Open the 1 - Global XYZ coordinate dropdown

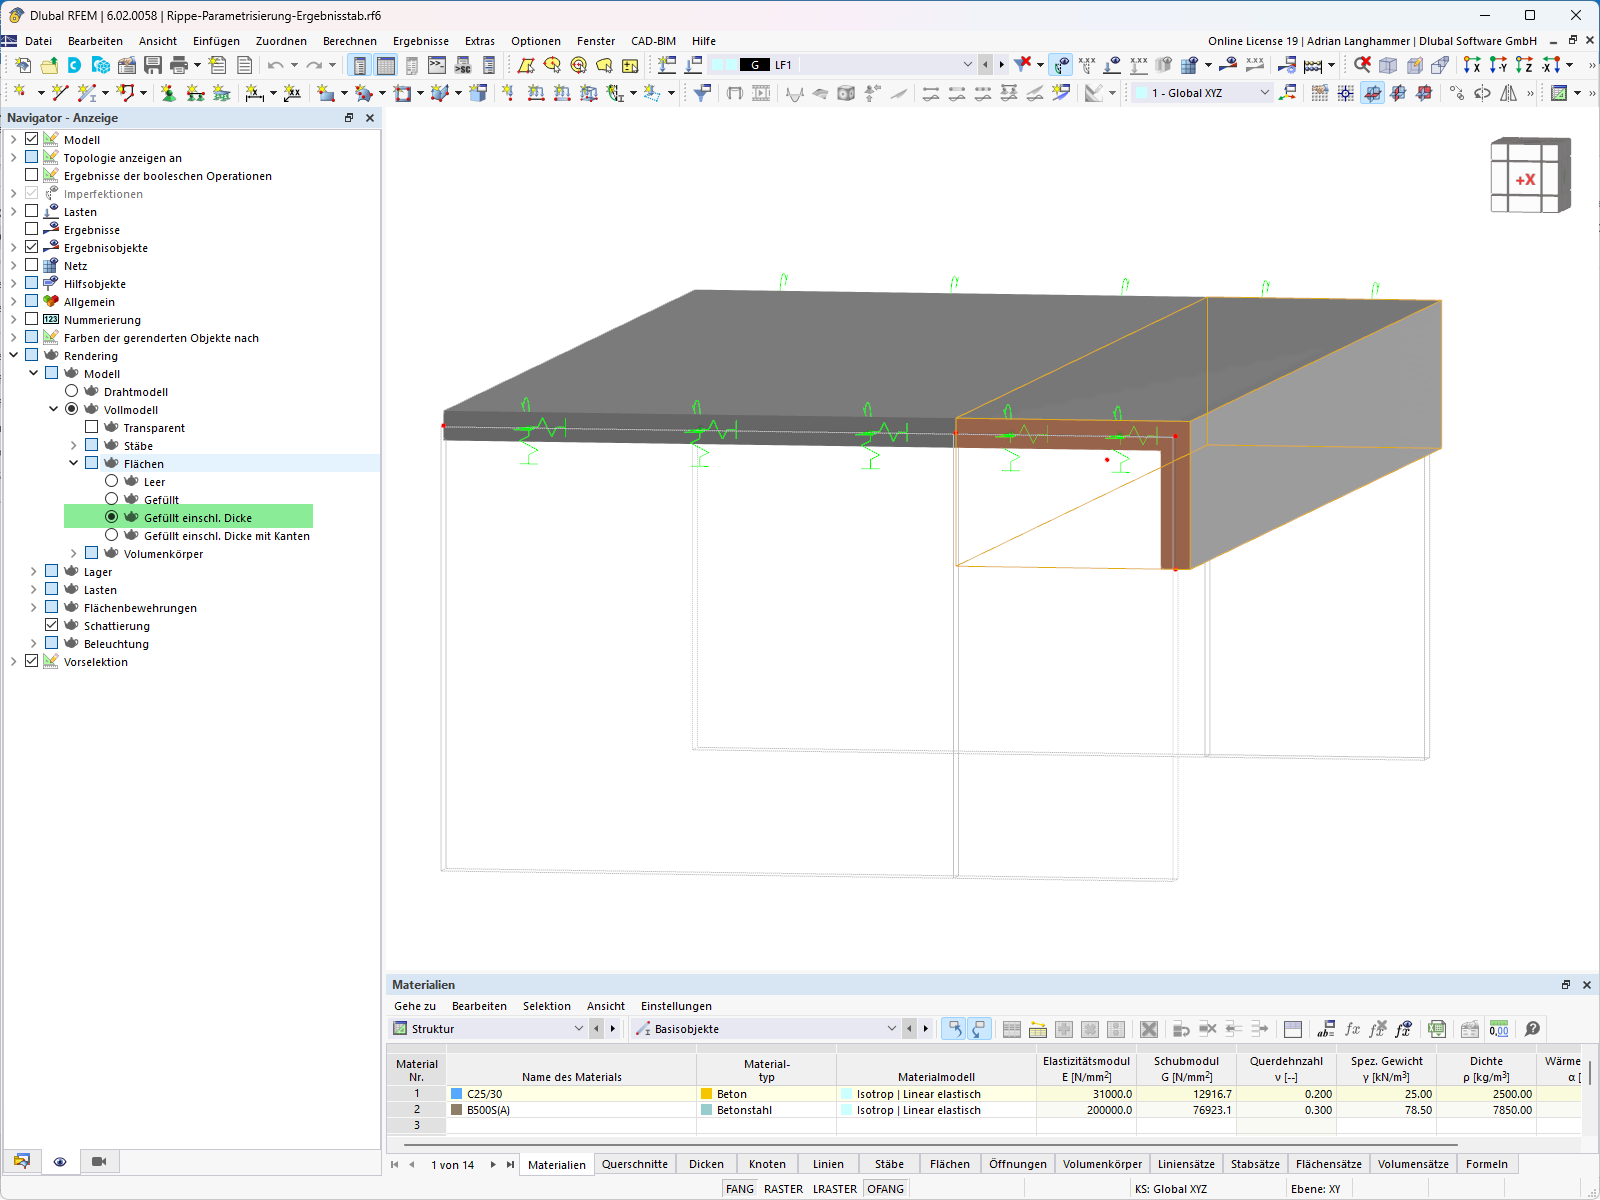(1264, 93)
